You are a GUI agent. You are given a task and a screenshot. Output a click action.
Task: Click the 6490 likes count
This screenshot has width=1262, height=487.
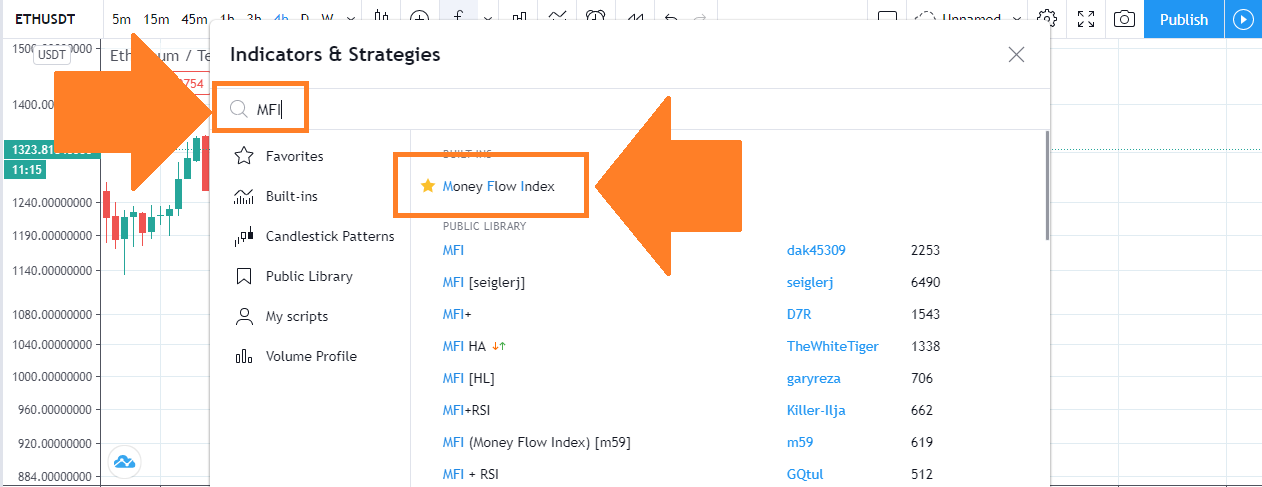(925, 282)
